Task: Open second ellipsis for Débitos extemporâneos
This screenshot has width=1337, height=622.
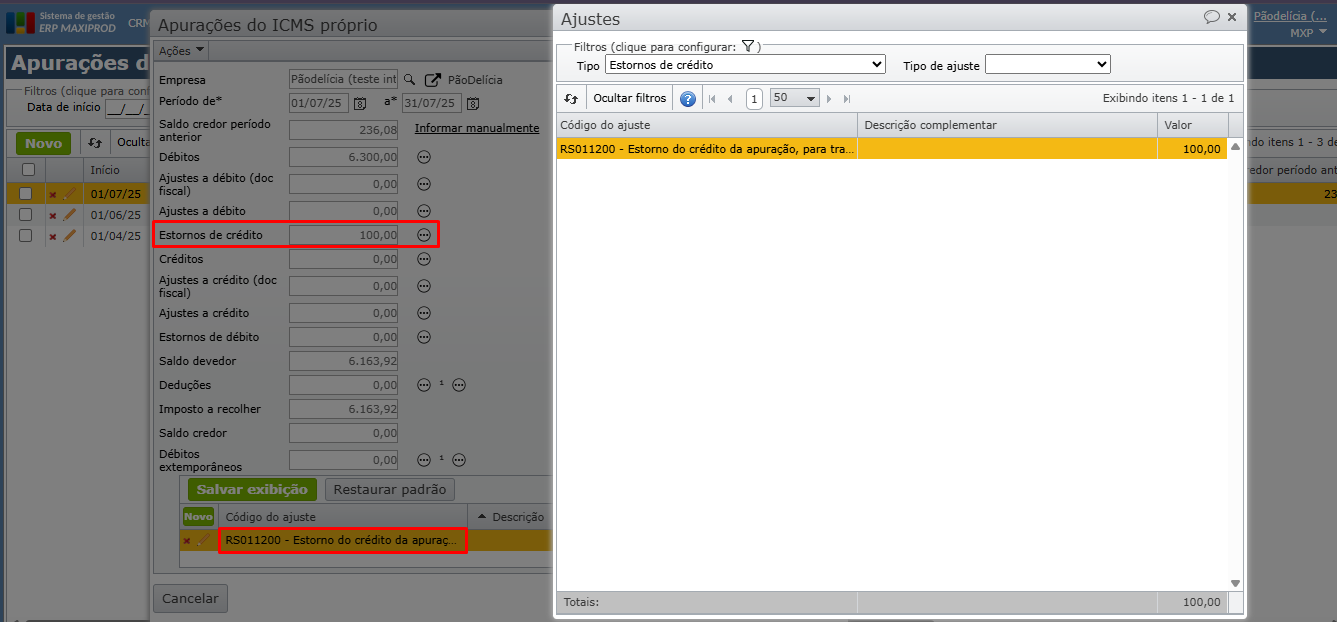Action: pyautogui.click(x=459, y=460)
